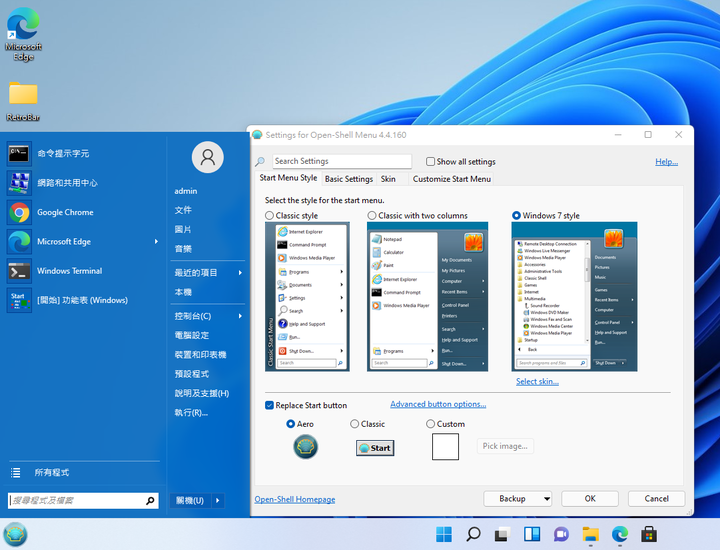
Task: Click the Aero shell button image
Action: point(305,447)
